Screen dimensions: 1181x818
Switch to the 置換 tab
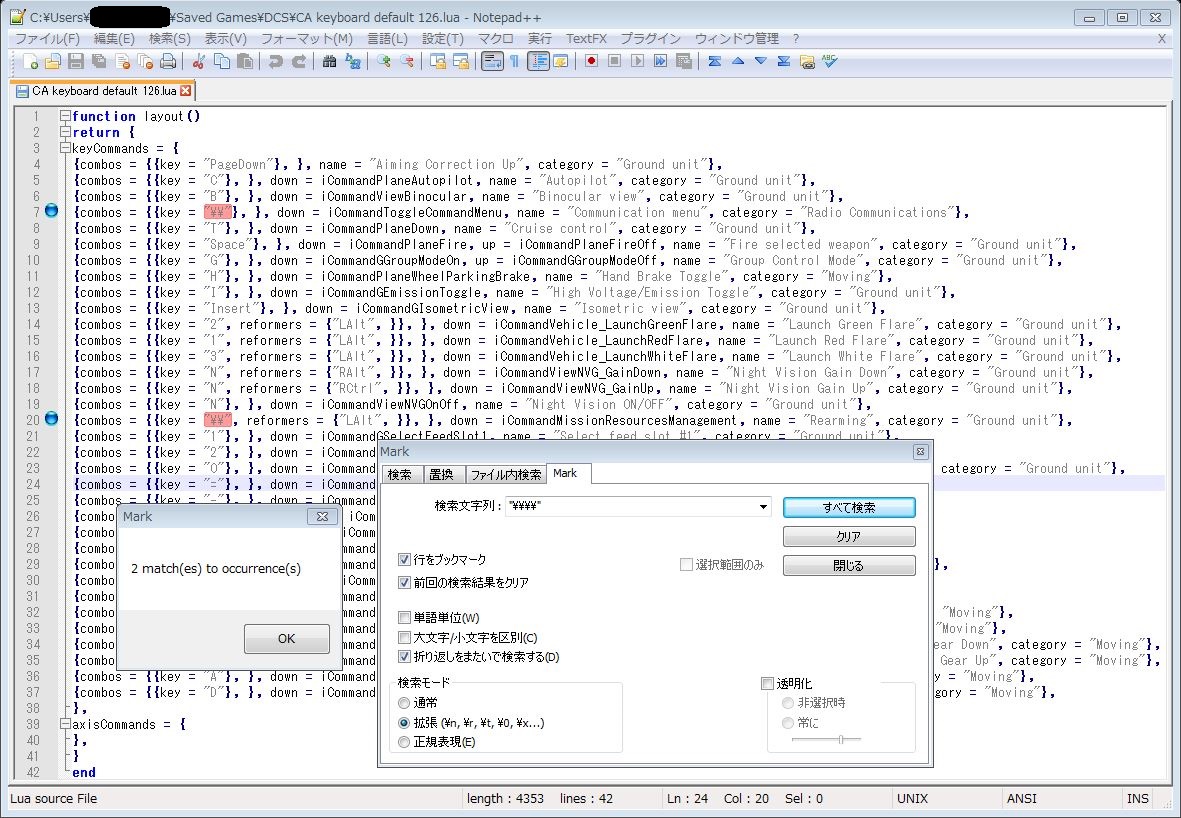point(440,474)
